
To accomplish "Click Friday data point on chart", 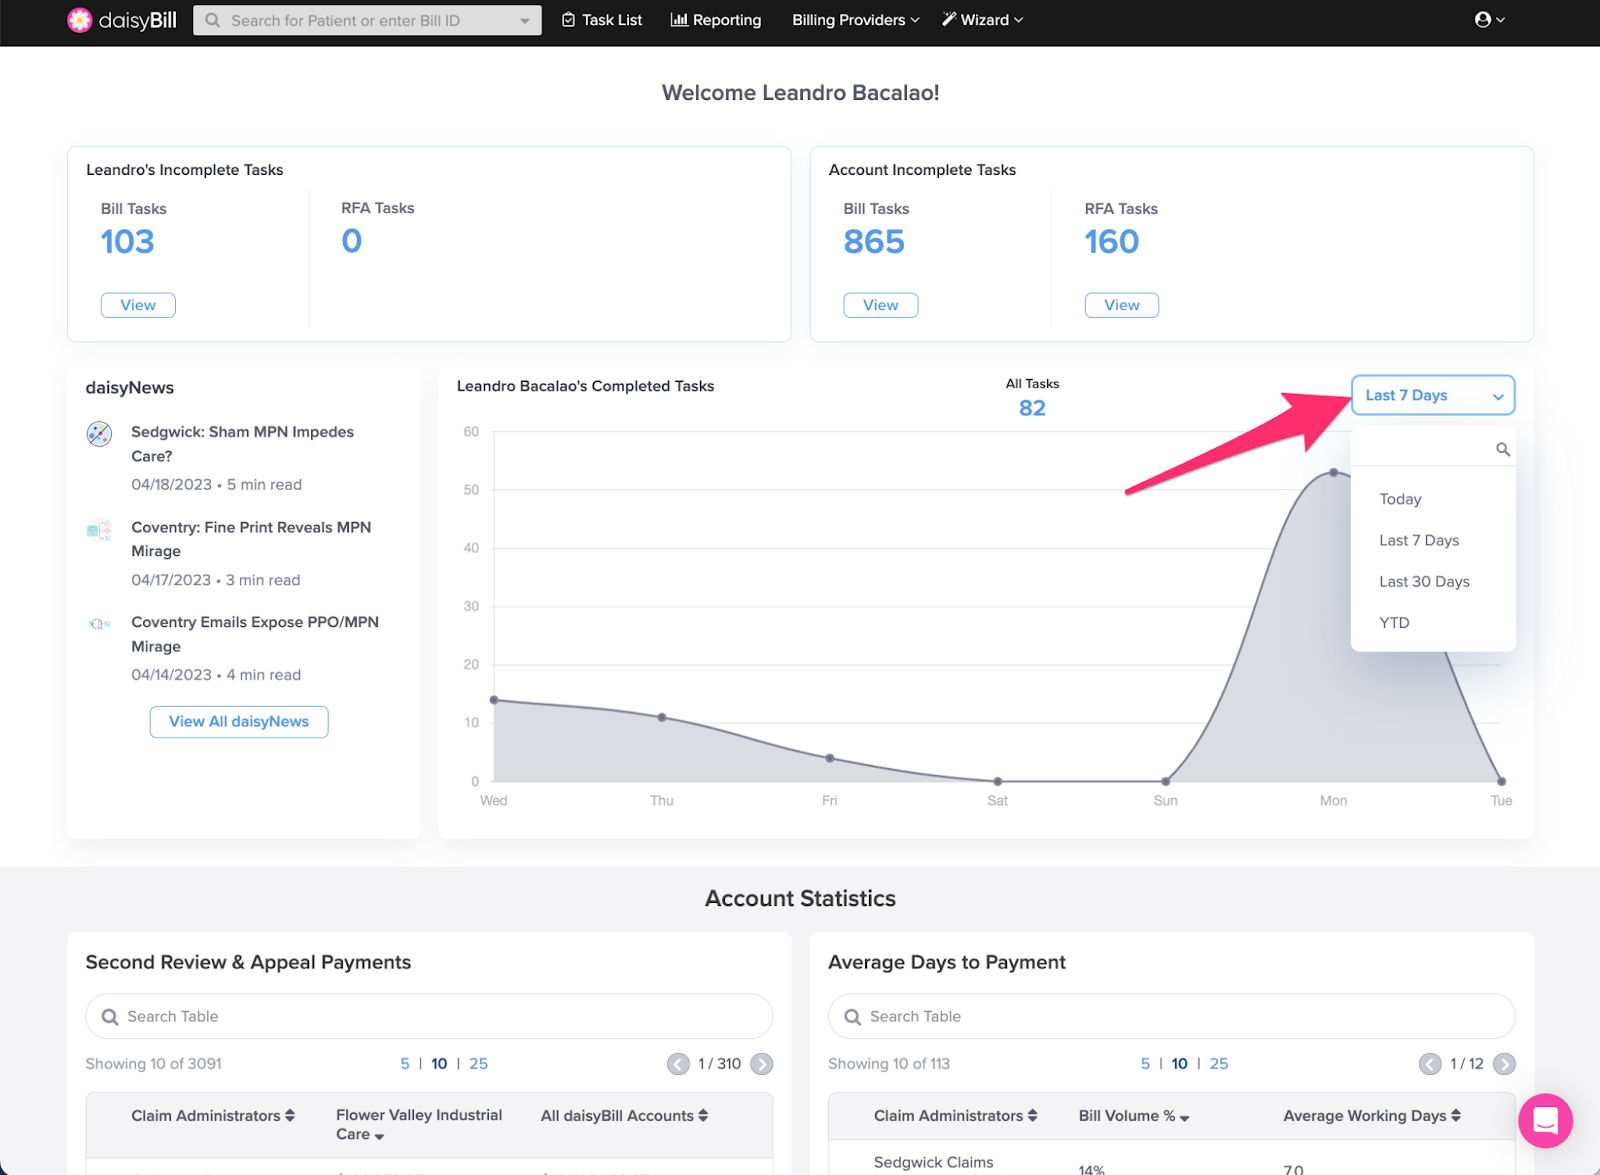I will (x=830, y=758).
